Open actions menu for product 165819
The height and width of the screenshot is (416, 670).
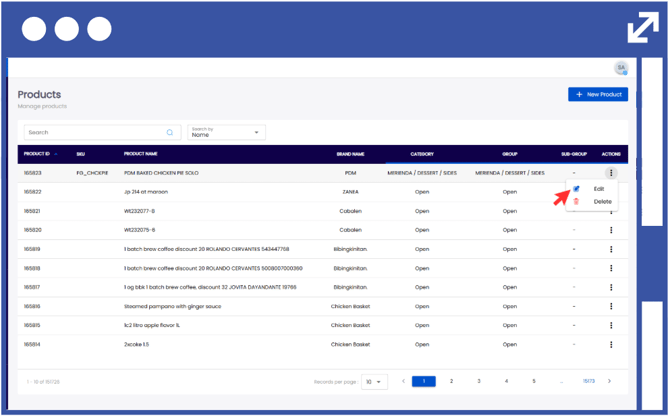coord(611,249)
